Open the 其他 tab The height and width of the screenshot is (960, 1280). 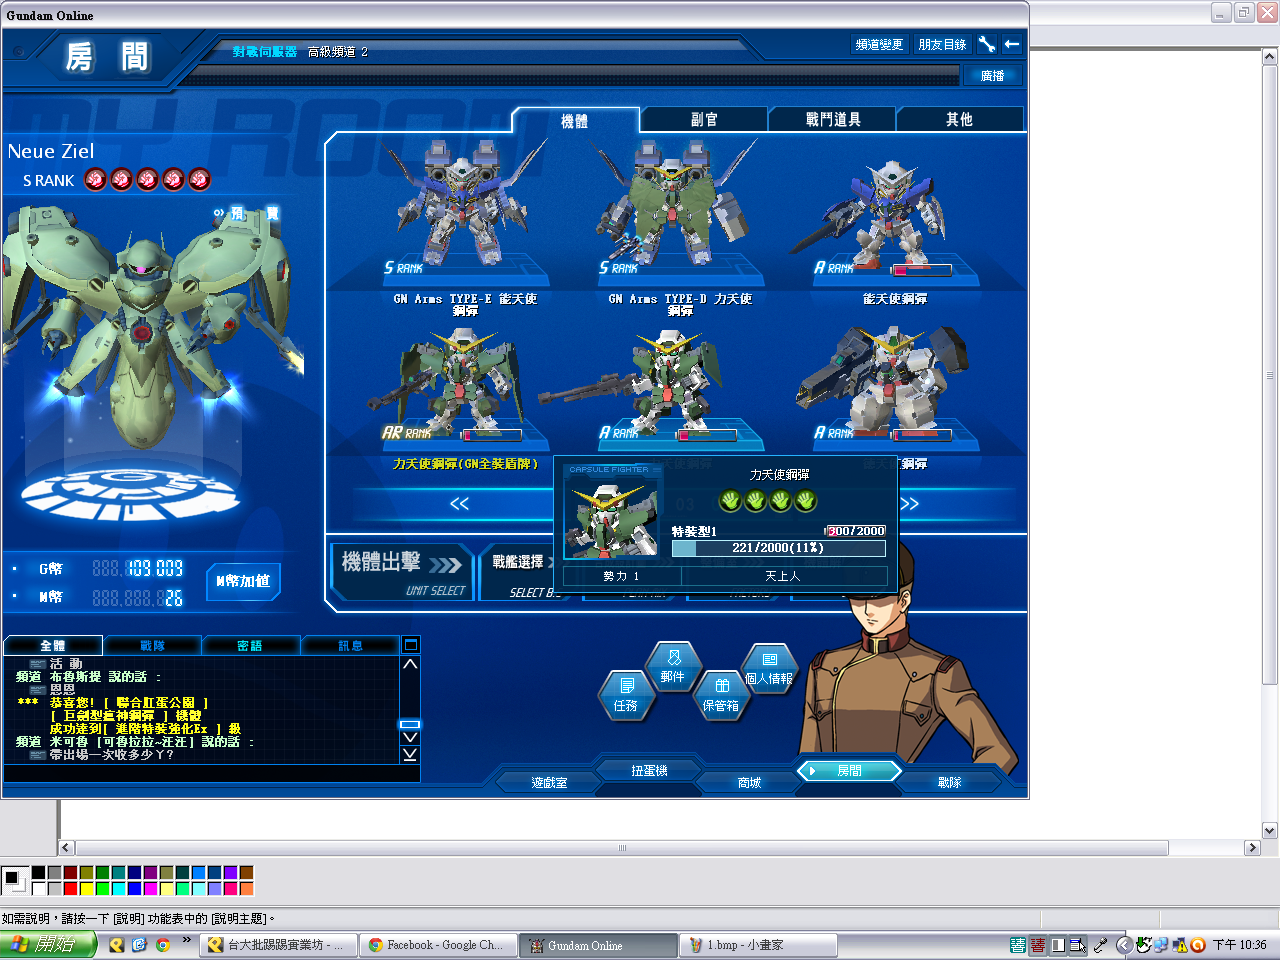[959, 119]
